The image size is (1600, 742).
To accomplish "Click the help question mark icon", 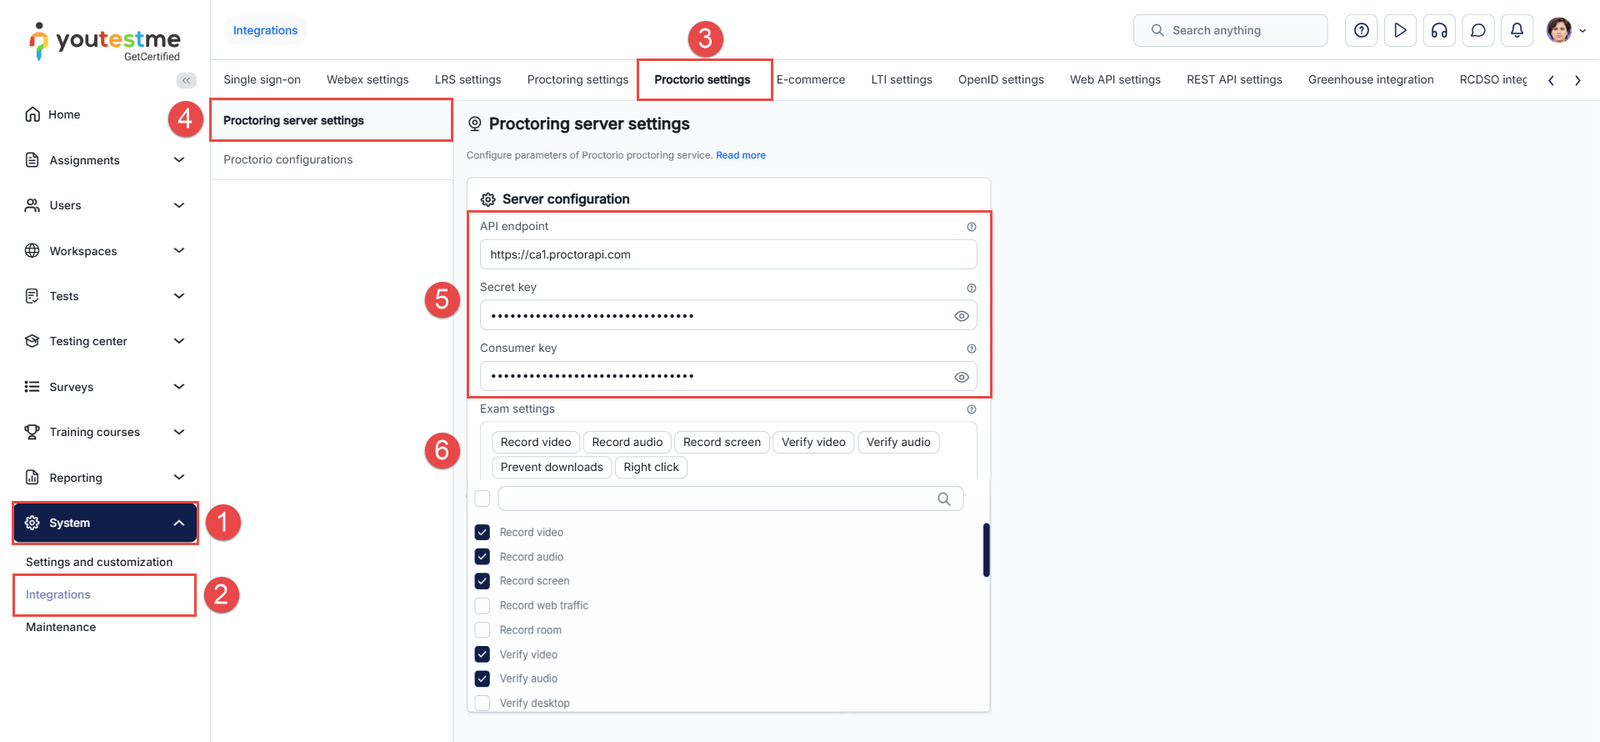I will 1361,31.
